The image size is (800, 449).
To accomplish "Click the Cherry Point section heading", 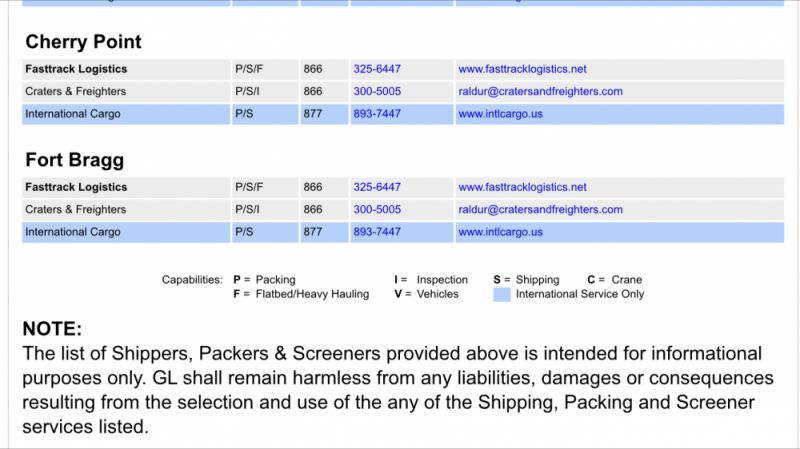I will coord(83,42).
